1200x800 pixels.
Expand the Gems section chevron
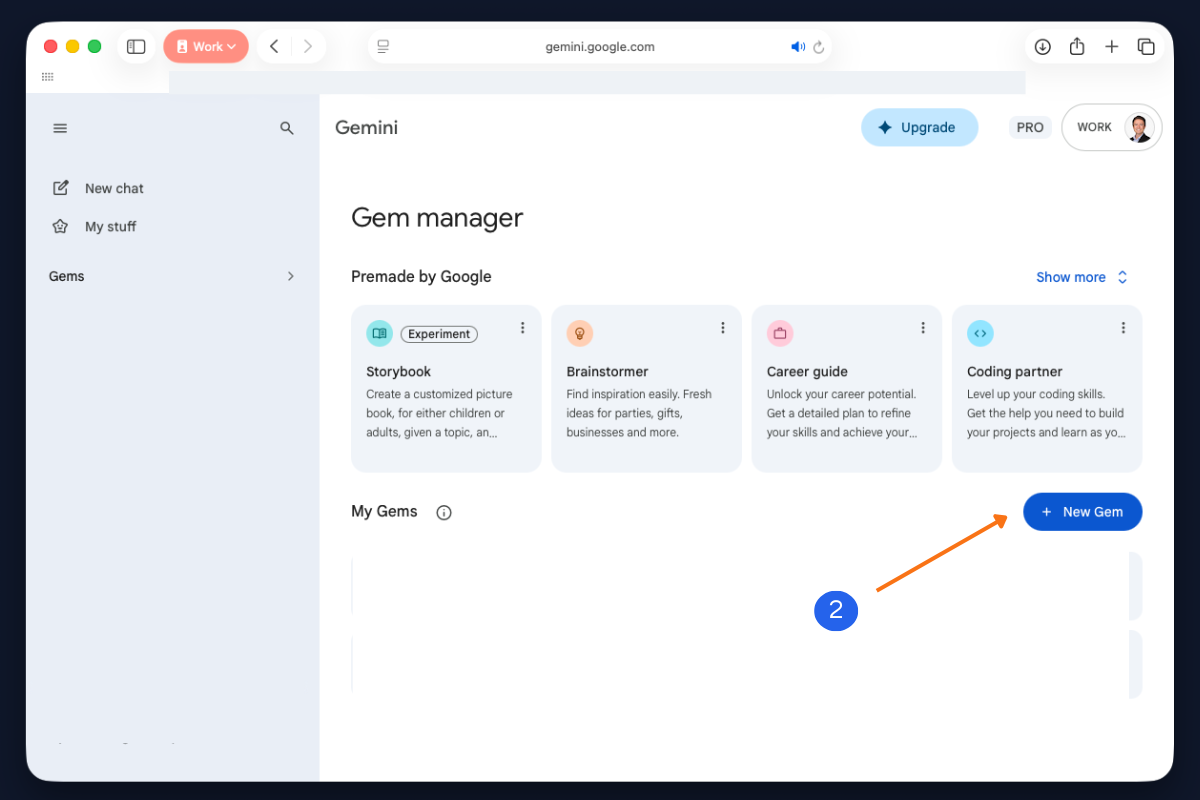(291, 276)
